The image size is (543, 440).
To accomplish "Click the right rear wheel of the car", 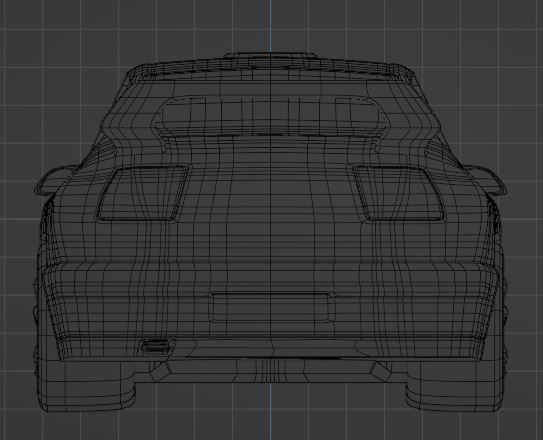I will pos(454,386).
